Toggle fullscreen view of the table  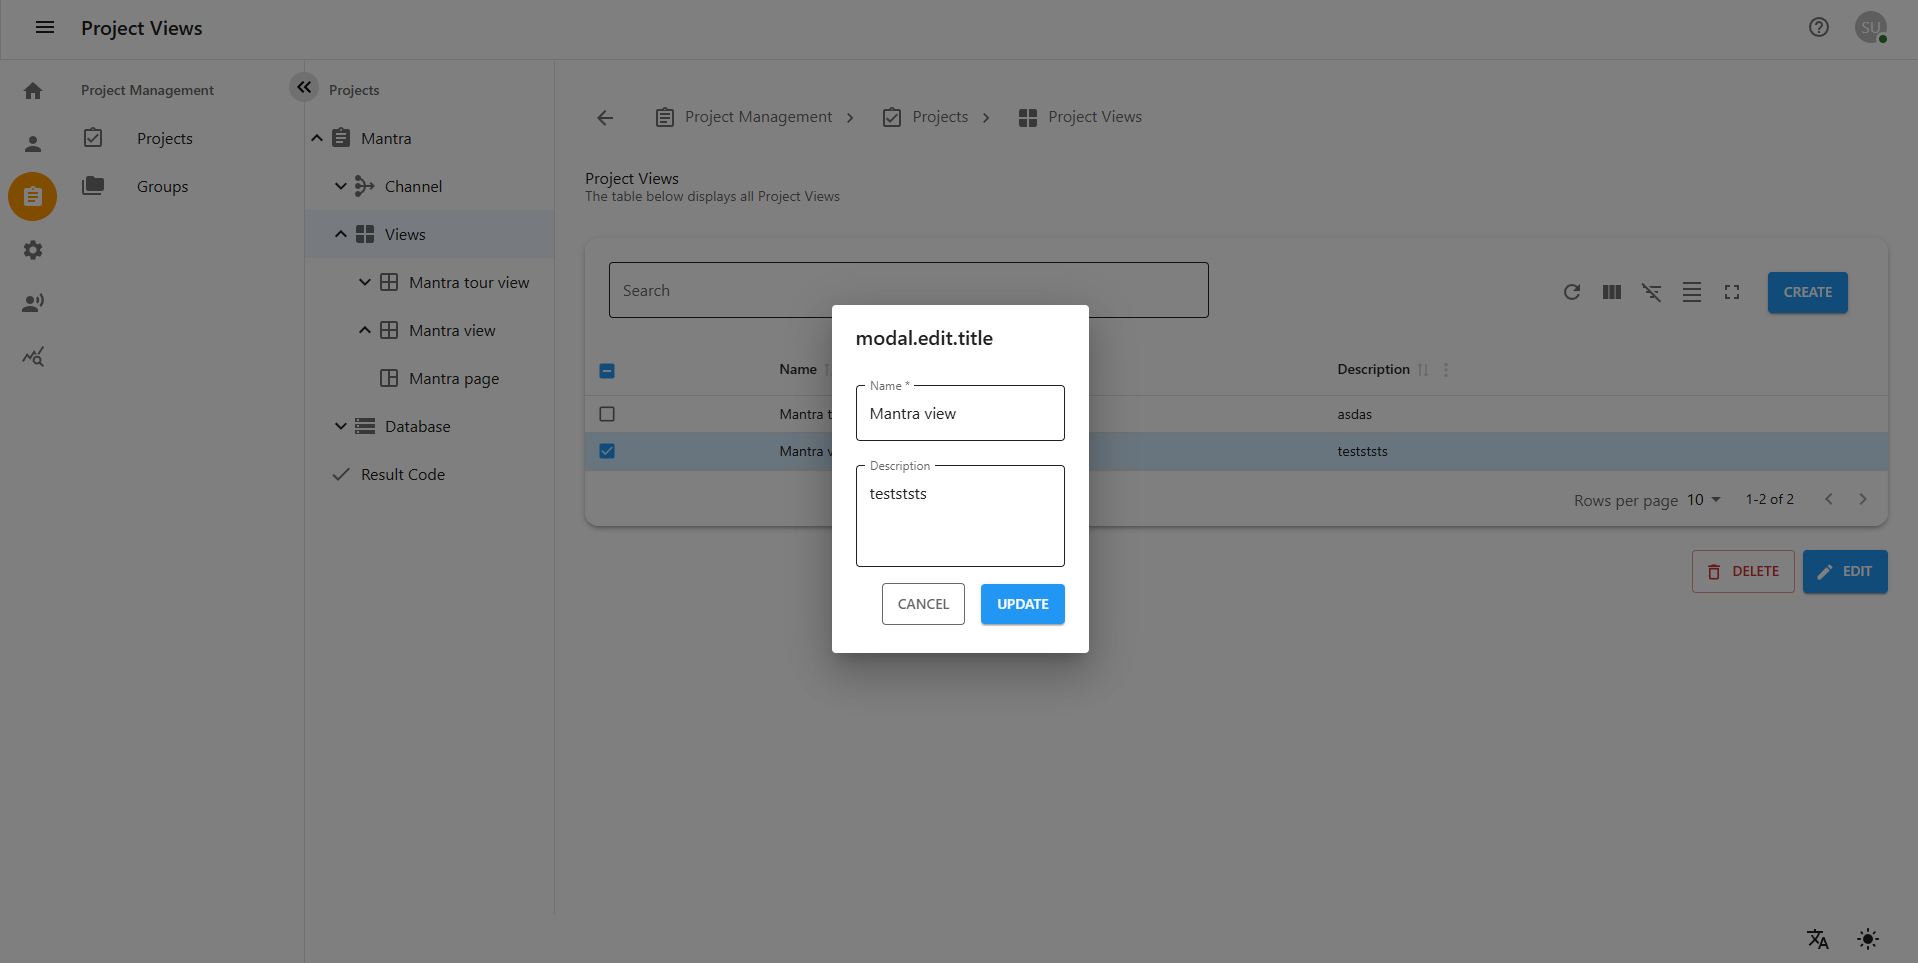point(1732,292)
